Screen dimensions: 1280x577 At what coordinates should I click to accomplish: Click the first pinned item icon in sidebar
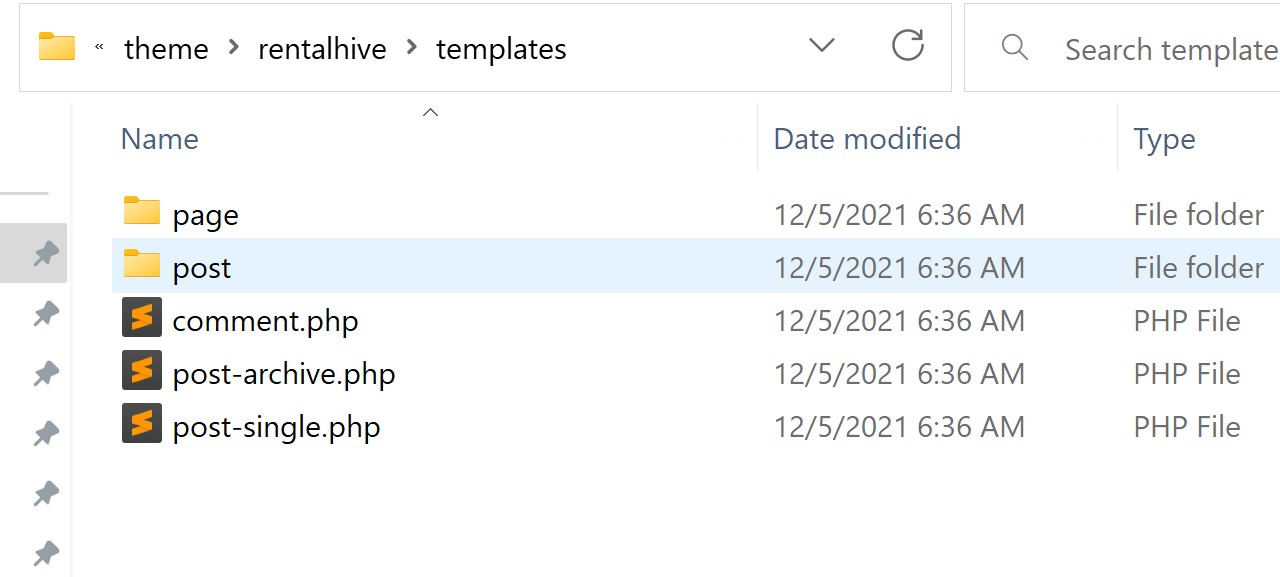coord(45,254)
